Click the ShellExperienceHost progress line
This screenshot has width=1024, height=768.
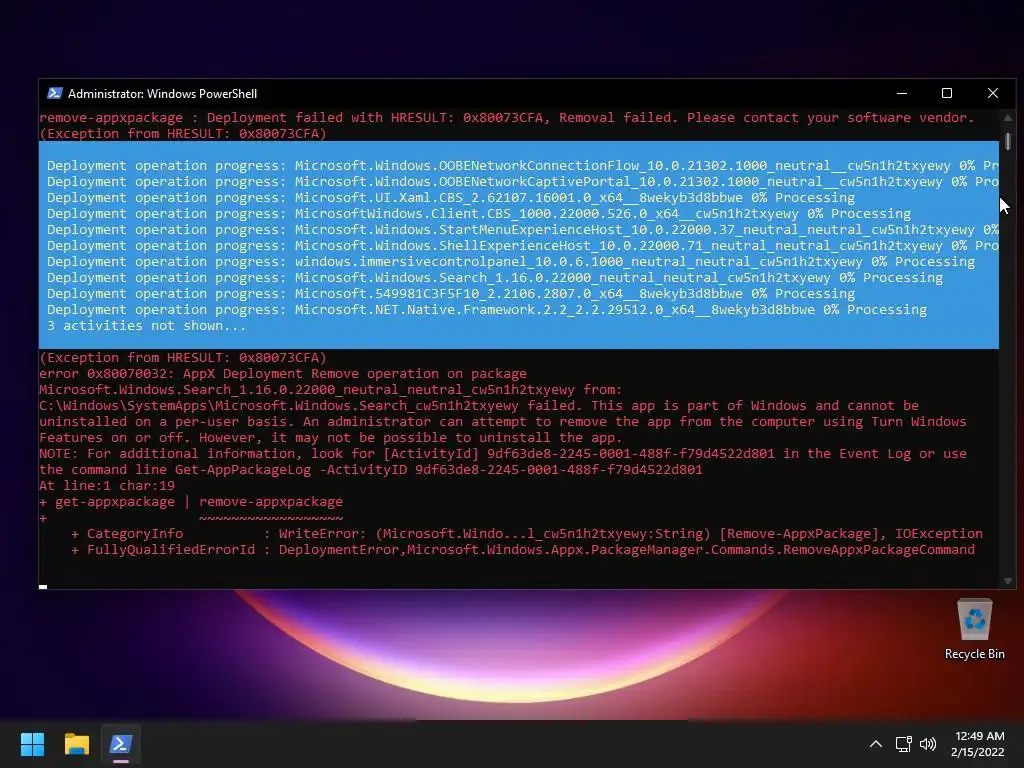pos(522,246)
